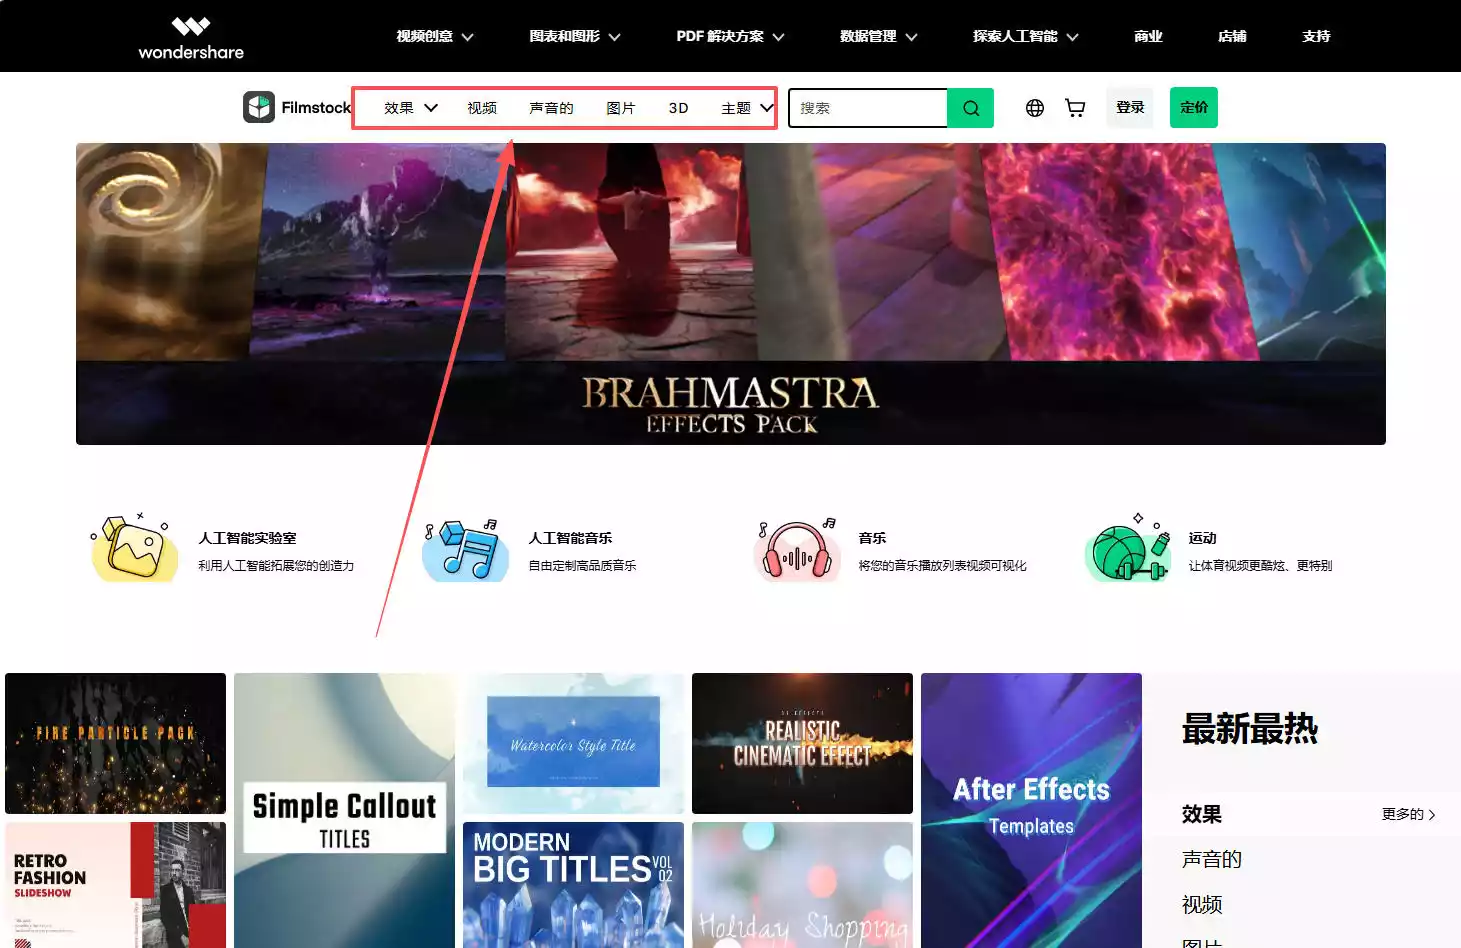Open the 主题 dropdown
The height and width of the screenshot is (948, 1461).
[x=747, y=108]
